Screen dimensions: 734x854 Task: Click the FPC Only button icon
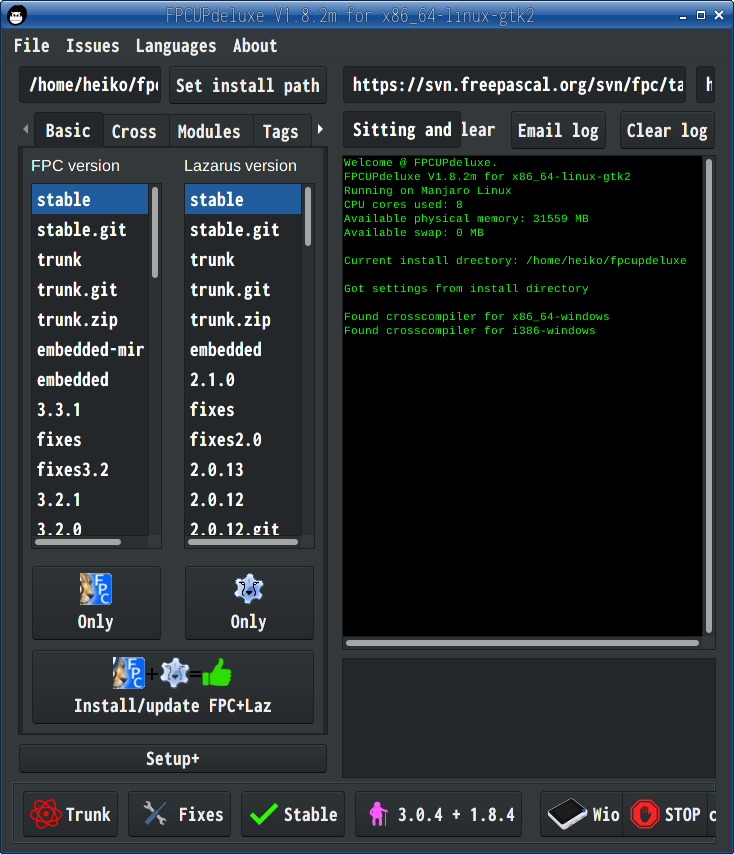coord(96,589)
